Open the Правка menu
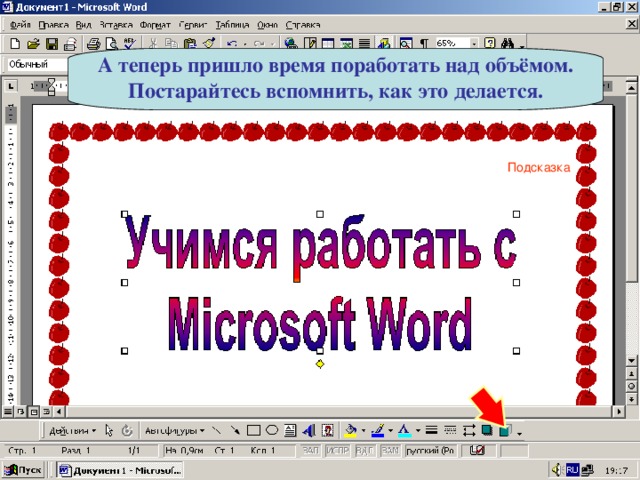This screenshot has width=640, height=480. pos(53,25)
